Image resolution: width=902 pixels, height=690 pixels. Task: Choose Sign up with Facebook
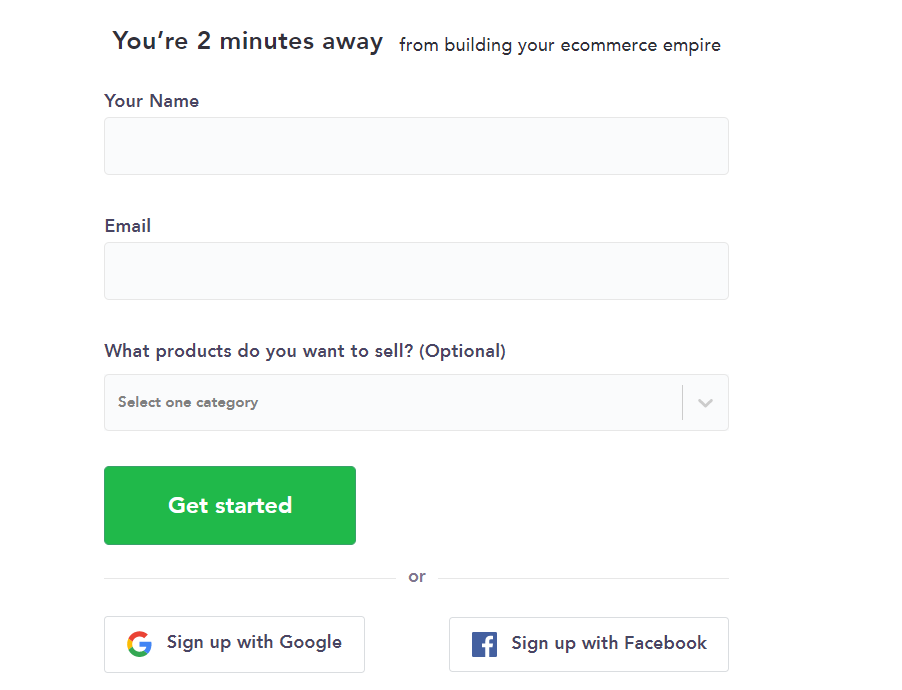pos(588,644)
